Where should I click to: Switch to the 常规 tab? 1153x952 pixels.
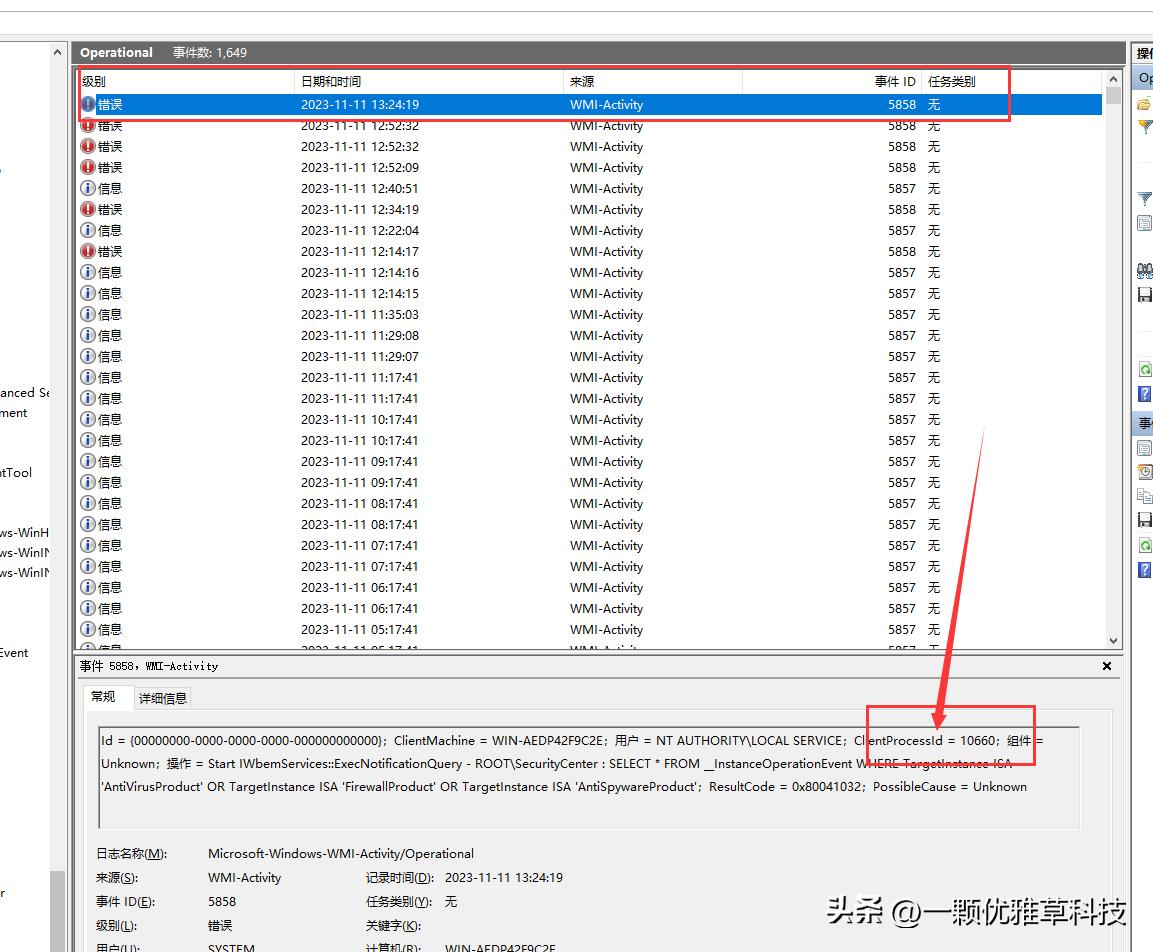point(104,698)
